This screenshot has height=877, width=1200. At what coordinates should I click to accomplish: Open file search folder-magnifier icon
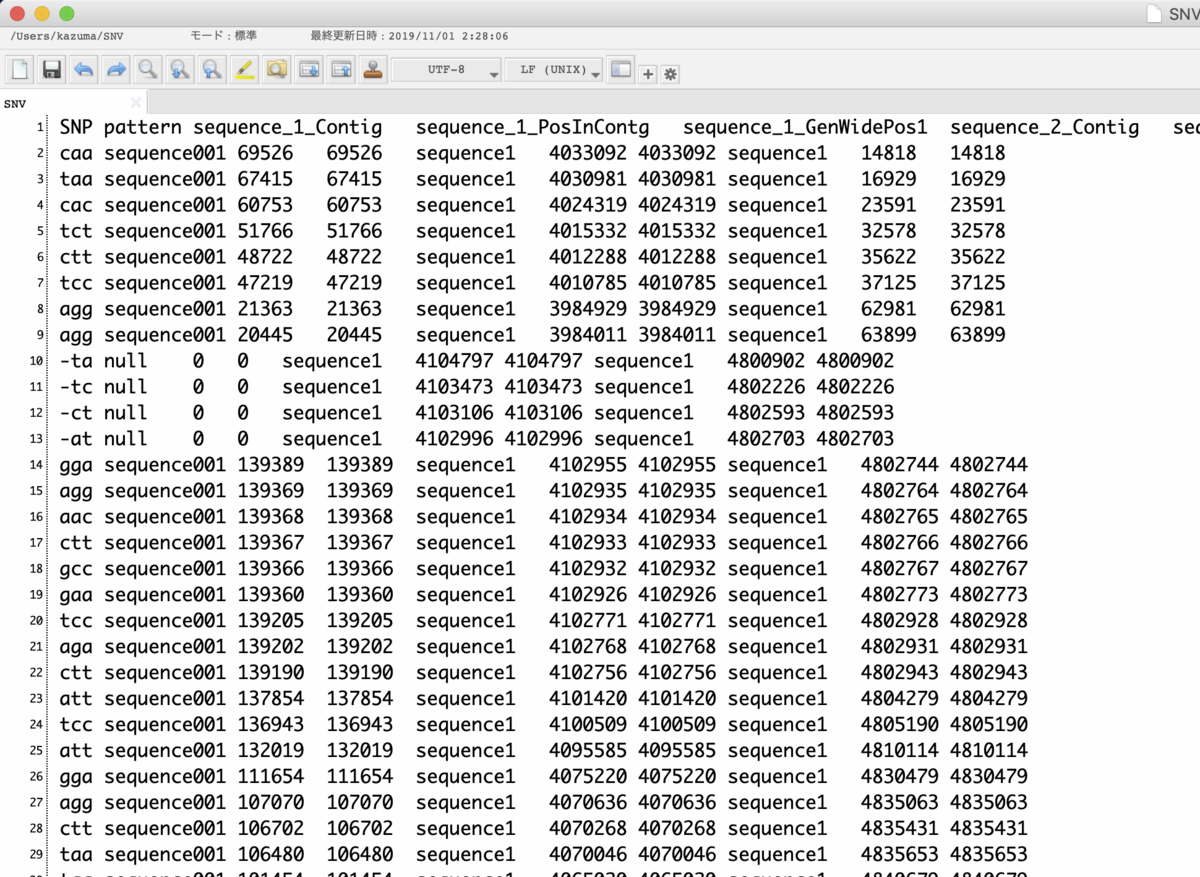coord(276,70)
